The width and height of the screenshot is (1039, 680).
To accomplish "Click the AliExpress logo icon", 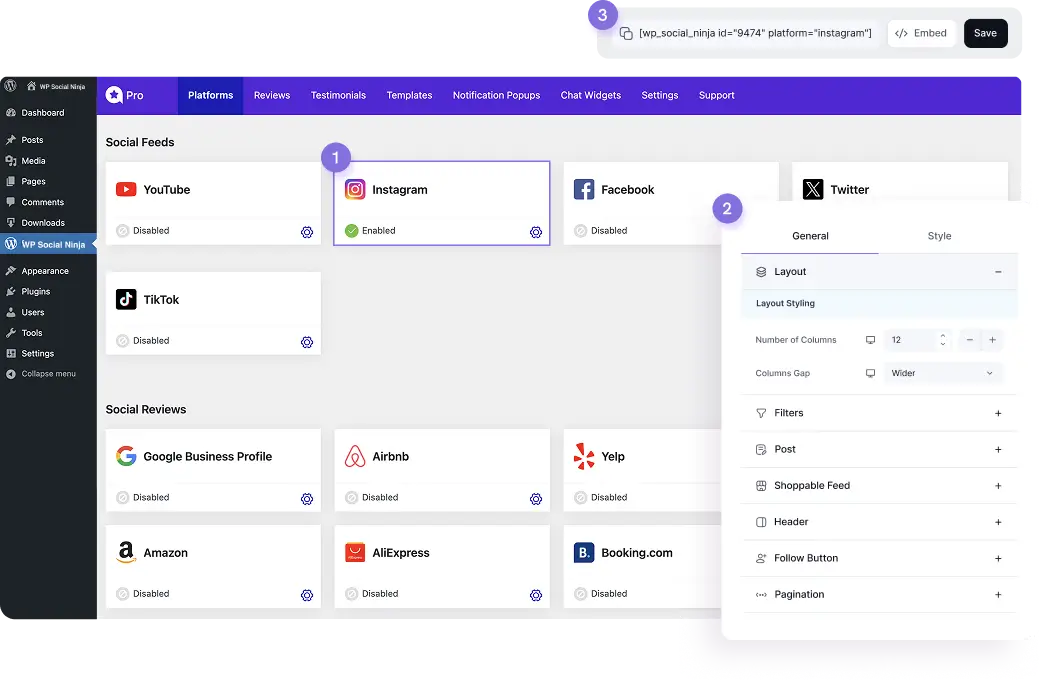I will [x=355, y=553].
